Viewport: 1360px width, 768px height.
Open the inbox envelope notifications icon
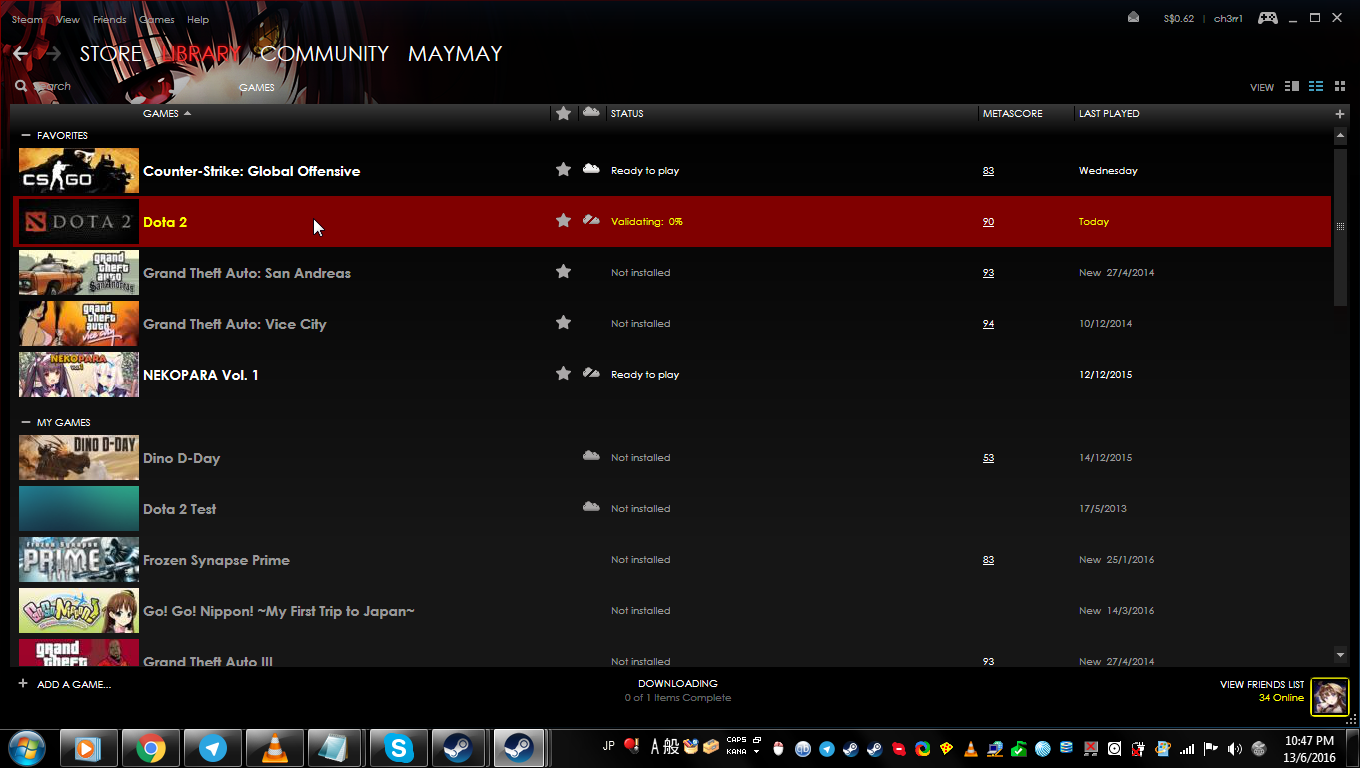1133,17
